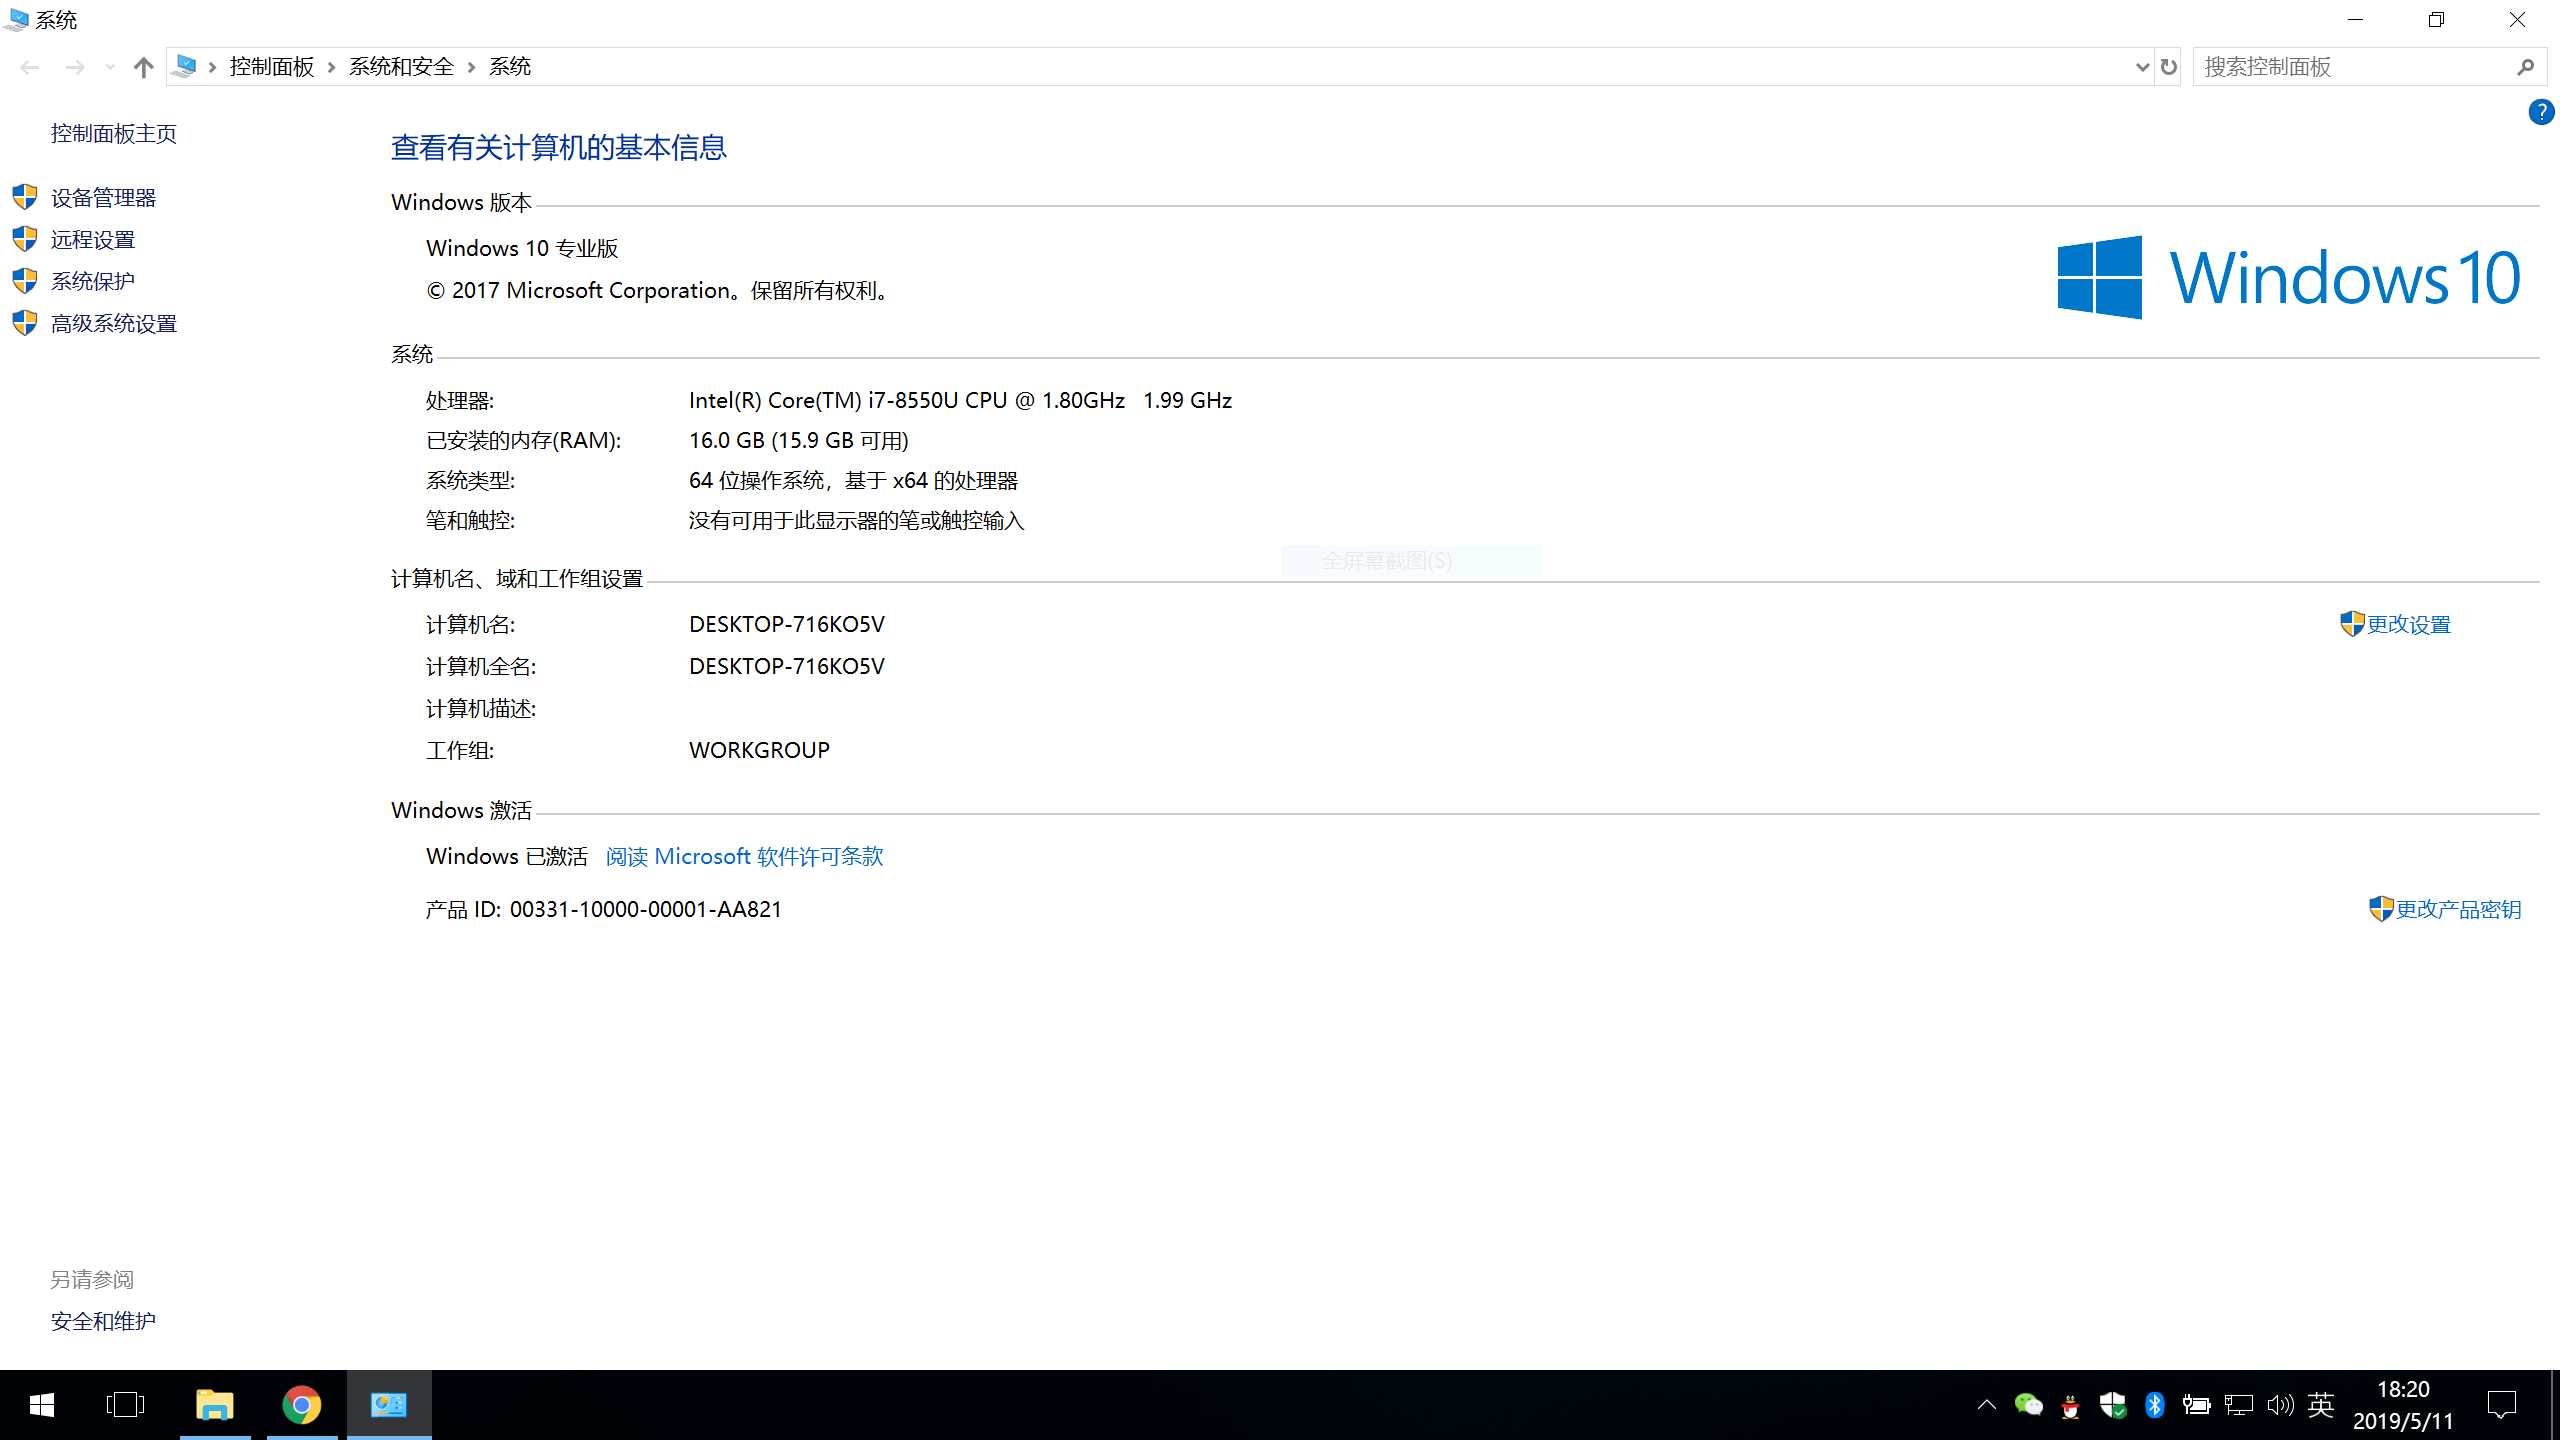Expand chevron after System and Security breadcrumb
The width and height of the screenshot is (2560, 1440).
(471, 67)
